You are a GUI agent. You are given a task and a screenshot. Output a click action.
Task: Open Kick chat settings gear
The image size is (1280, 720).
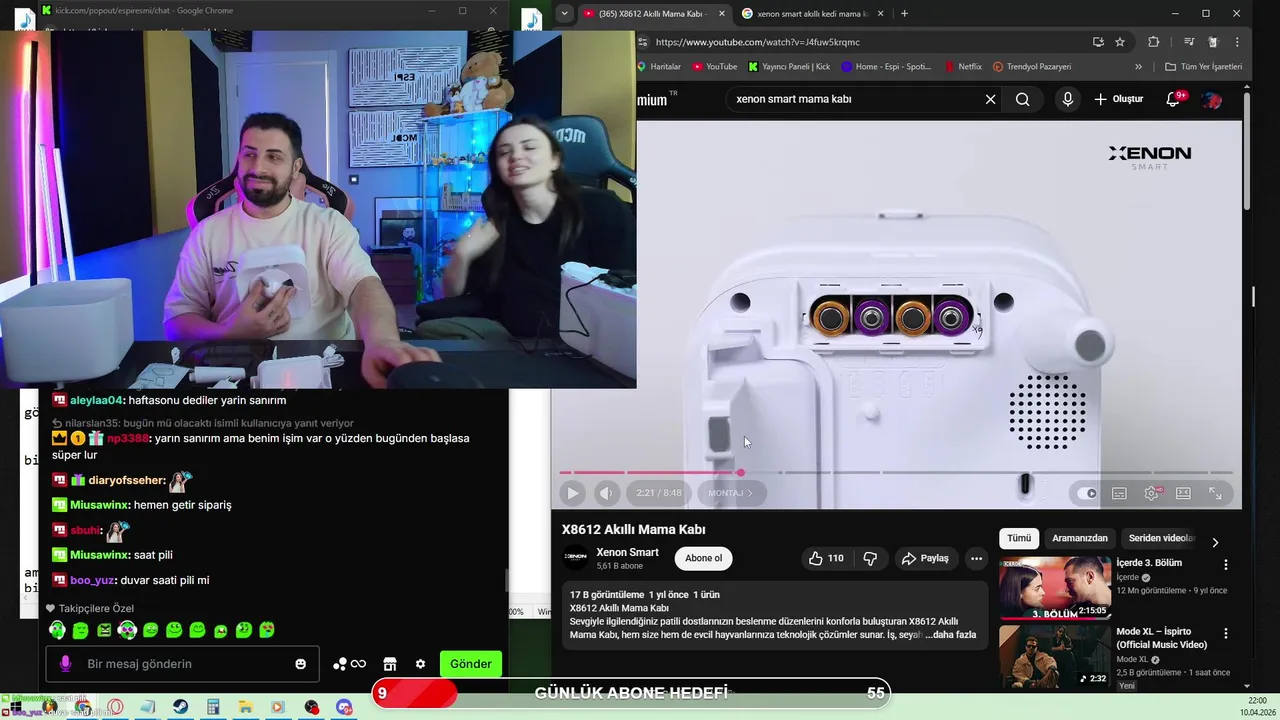click(420, 664)
